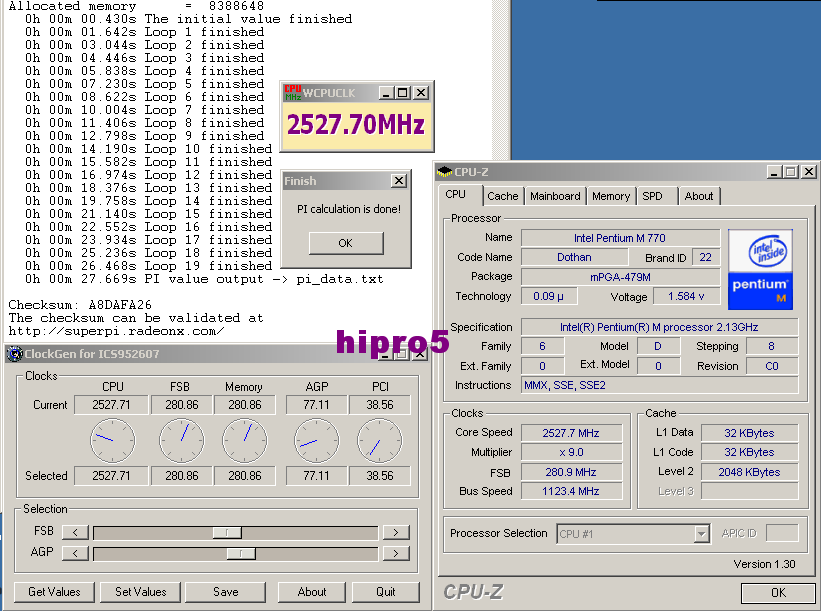Click the Package value mPGA-479M
This screenshot has height=611, width=821.
[620, 277]
